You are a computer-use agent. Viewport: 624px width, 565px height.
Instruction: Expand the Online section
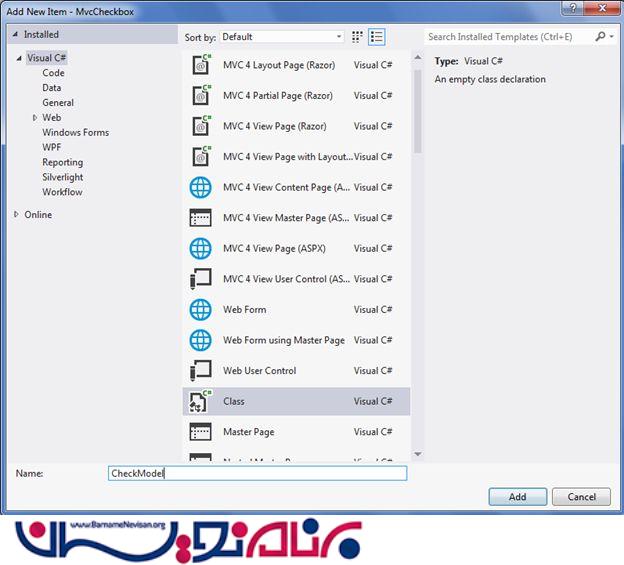pyautogui.click(x=16, y=214)
